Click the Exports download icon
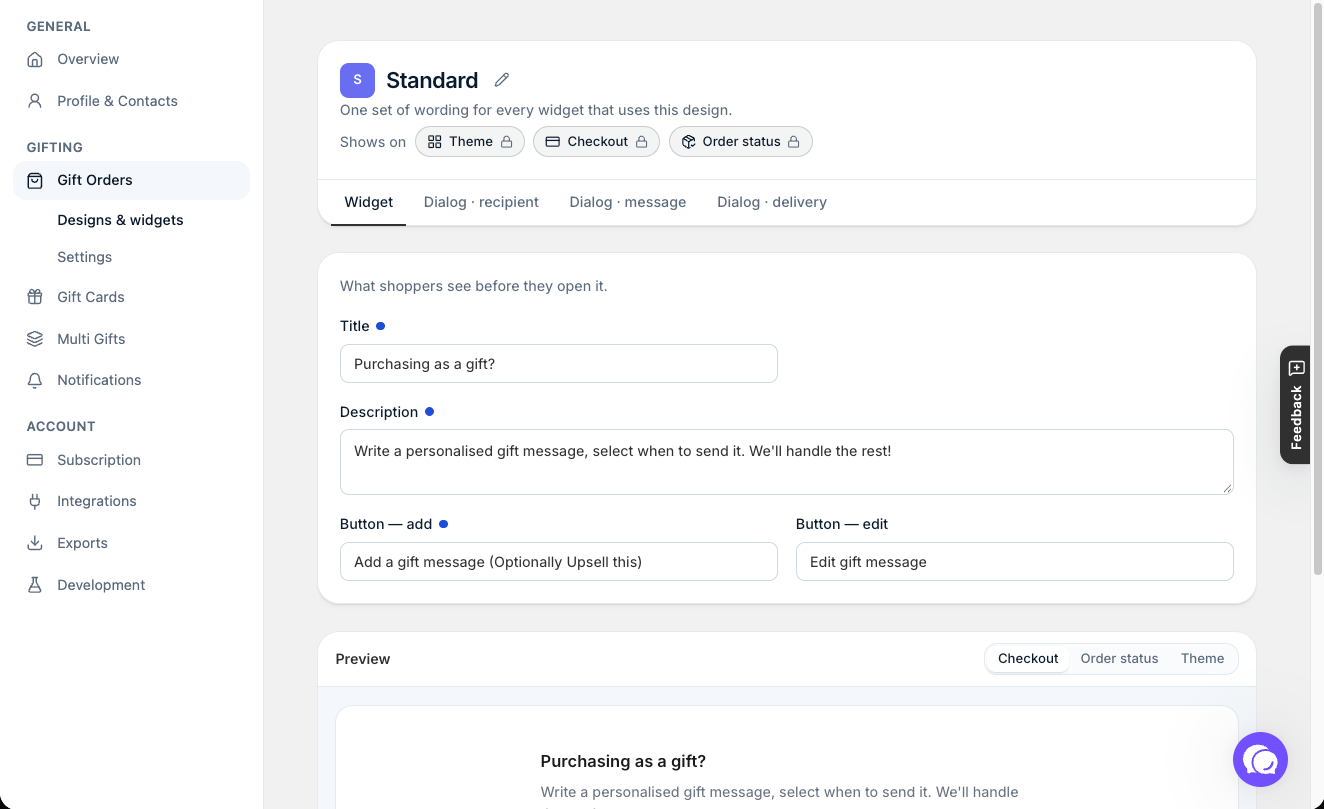The width and height of the screenshot is (1324, 809). pos(35,543)
